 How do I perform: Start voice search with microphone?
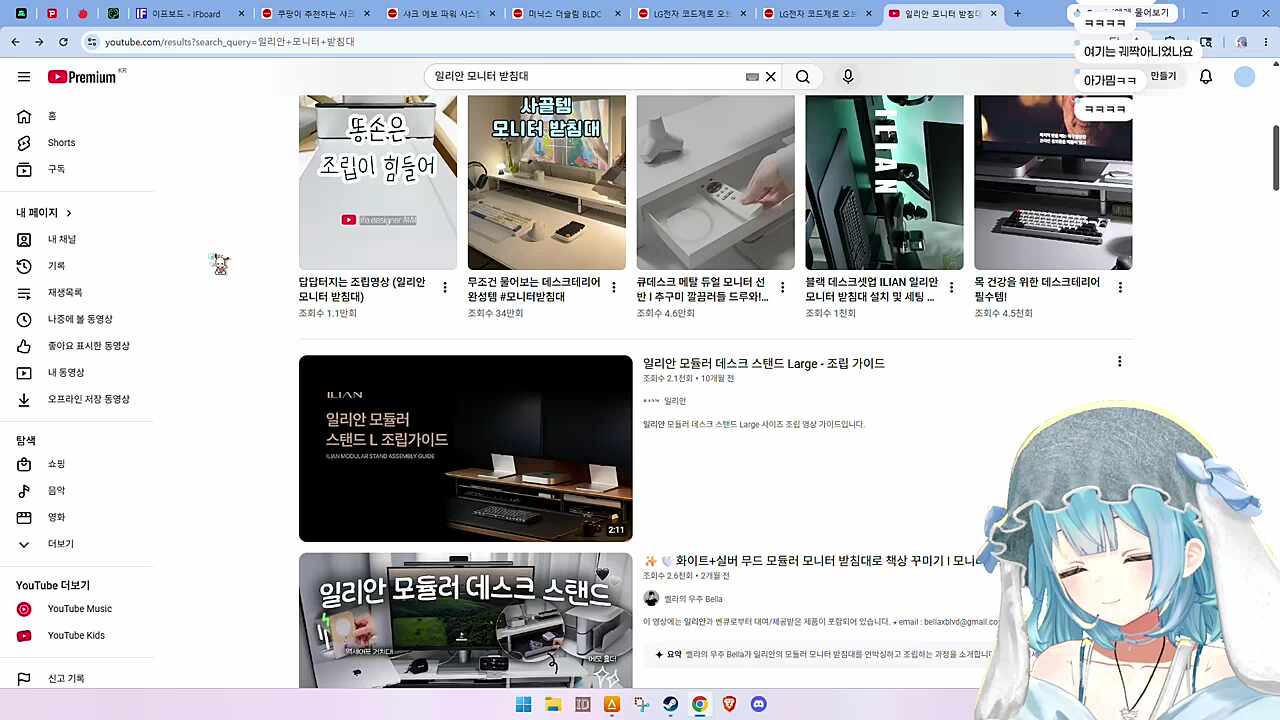tap(848, 77)
